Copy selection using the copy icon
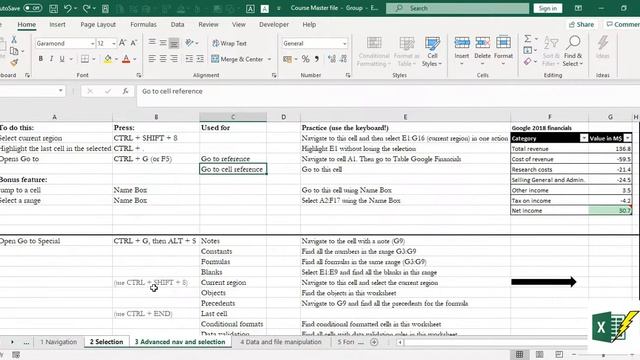640x360 pixels. point(14,51)
